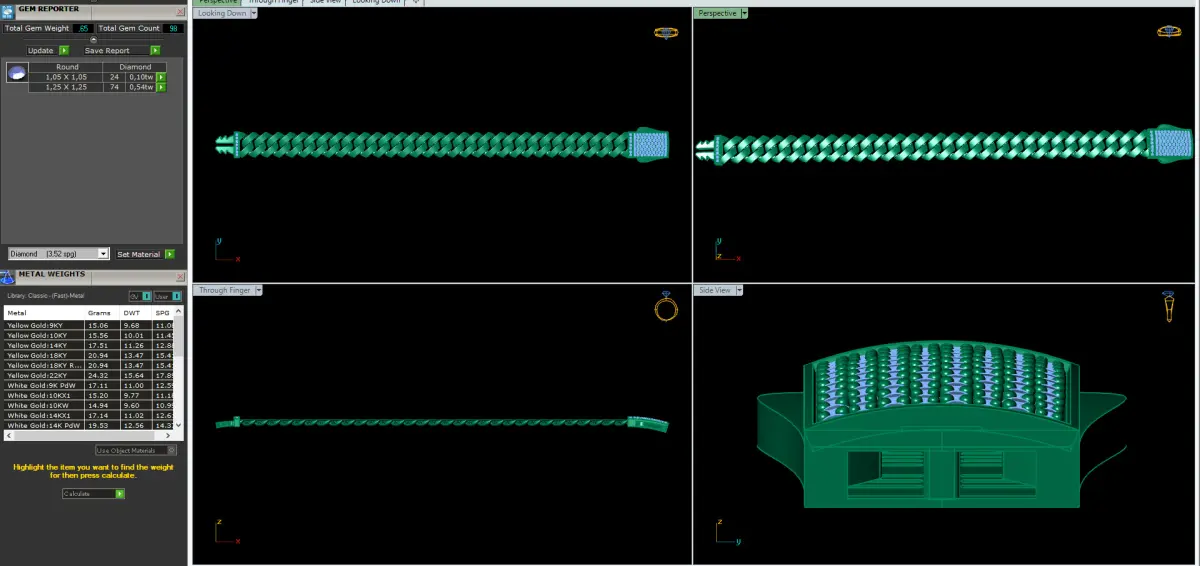
Task: Click the Grams column header
Action: click(x=103, y=313)
